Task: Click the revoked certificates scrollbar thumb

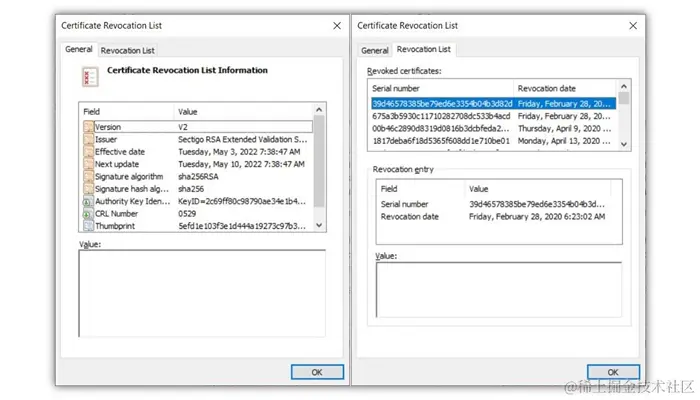Action: click(x=624, y=98)
